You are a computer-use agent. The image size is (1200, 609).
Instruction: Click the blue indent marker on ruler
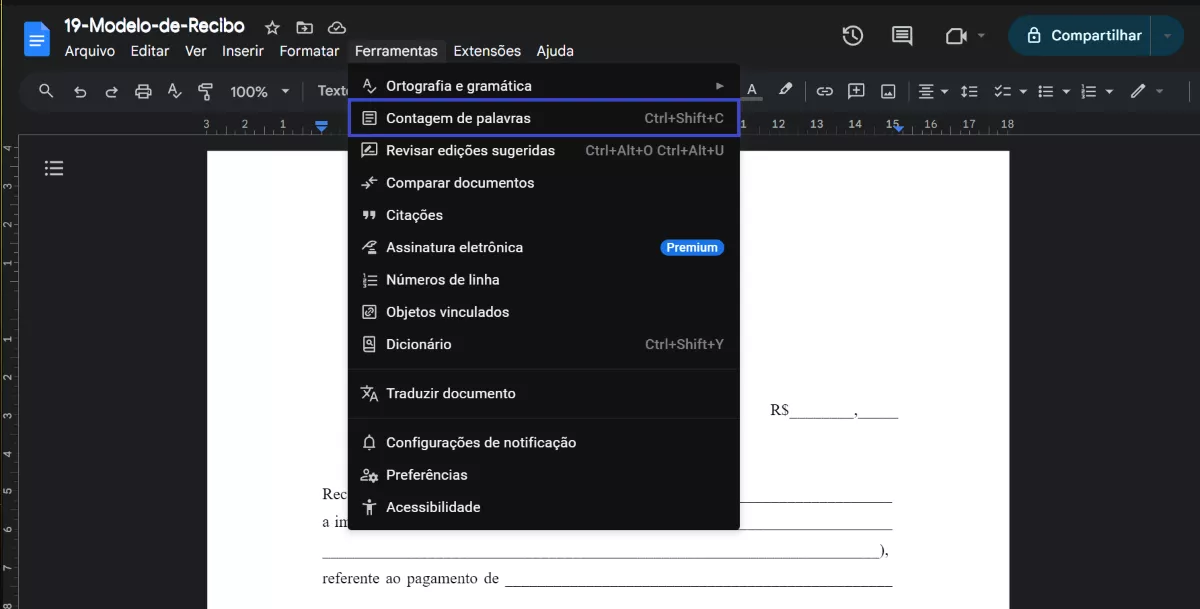[320, 126]
